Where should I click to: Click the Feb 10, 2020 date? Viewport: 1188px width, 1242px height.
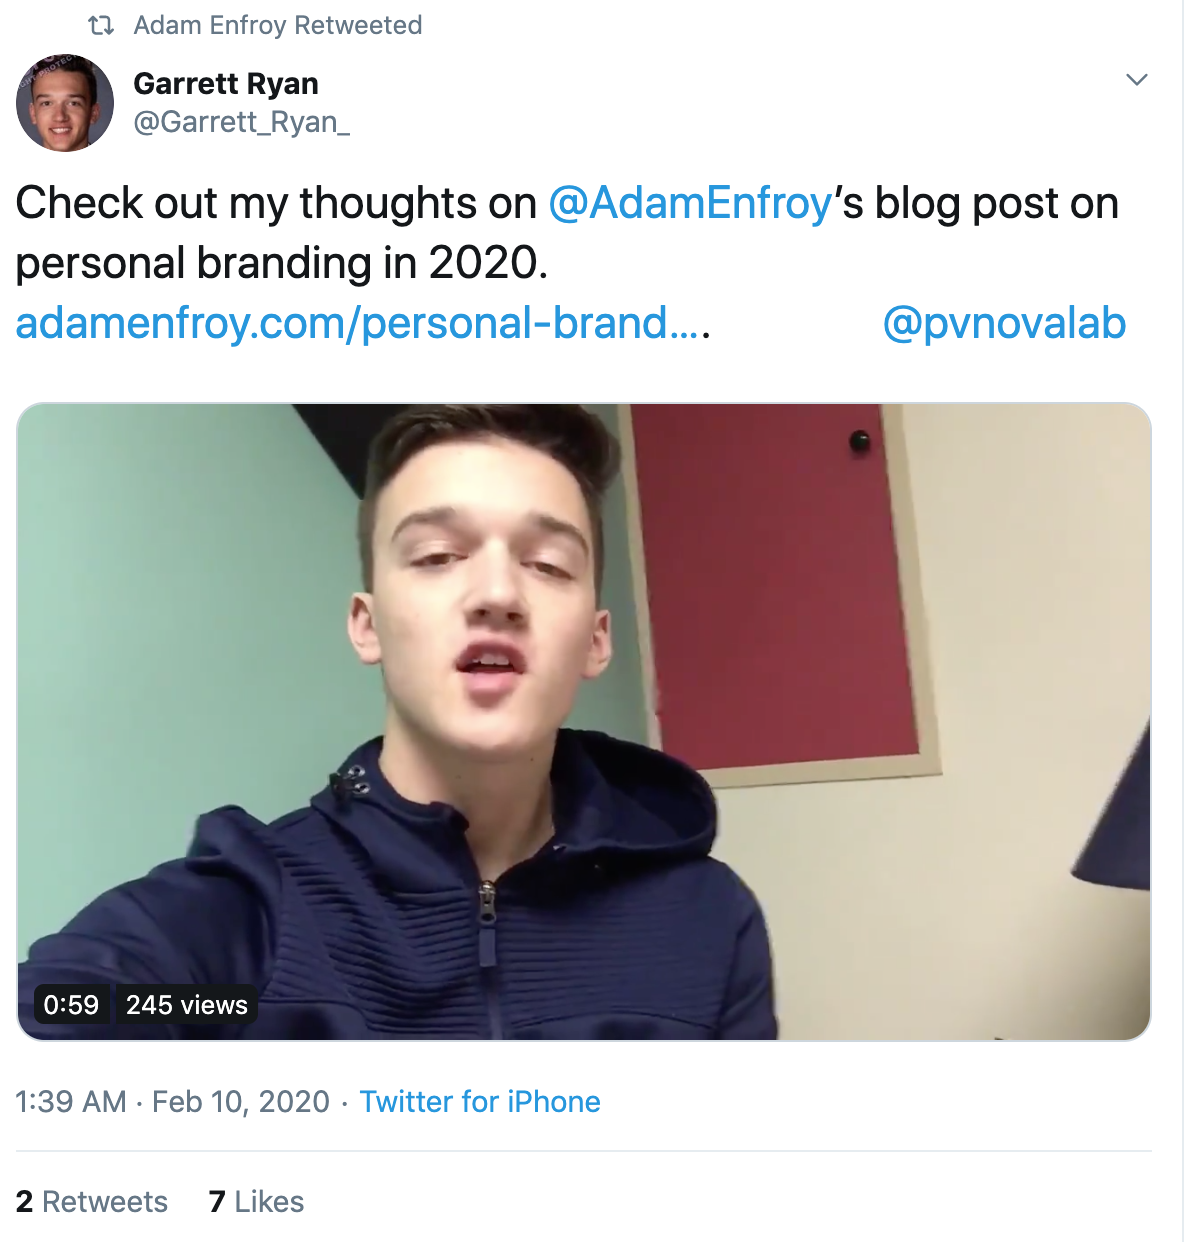tap(241, 1101)
